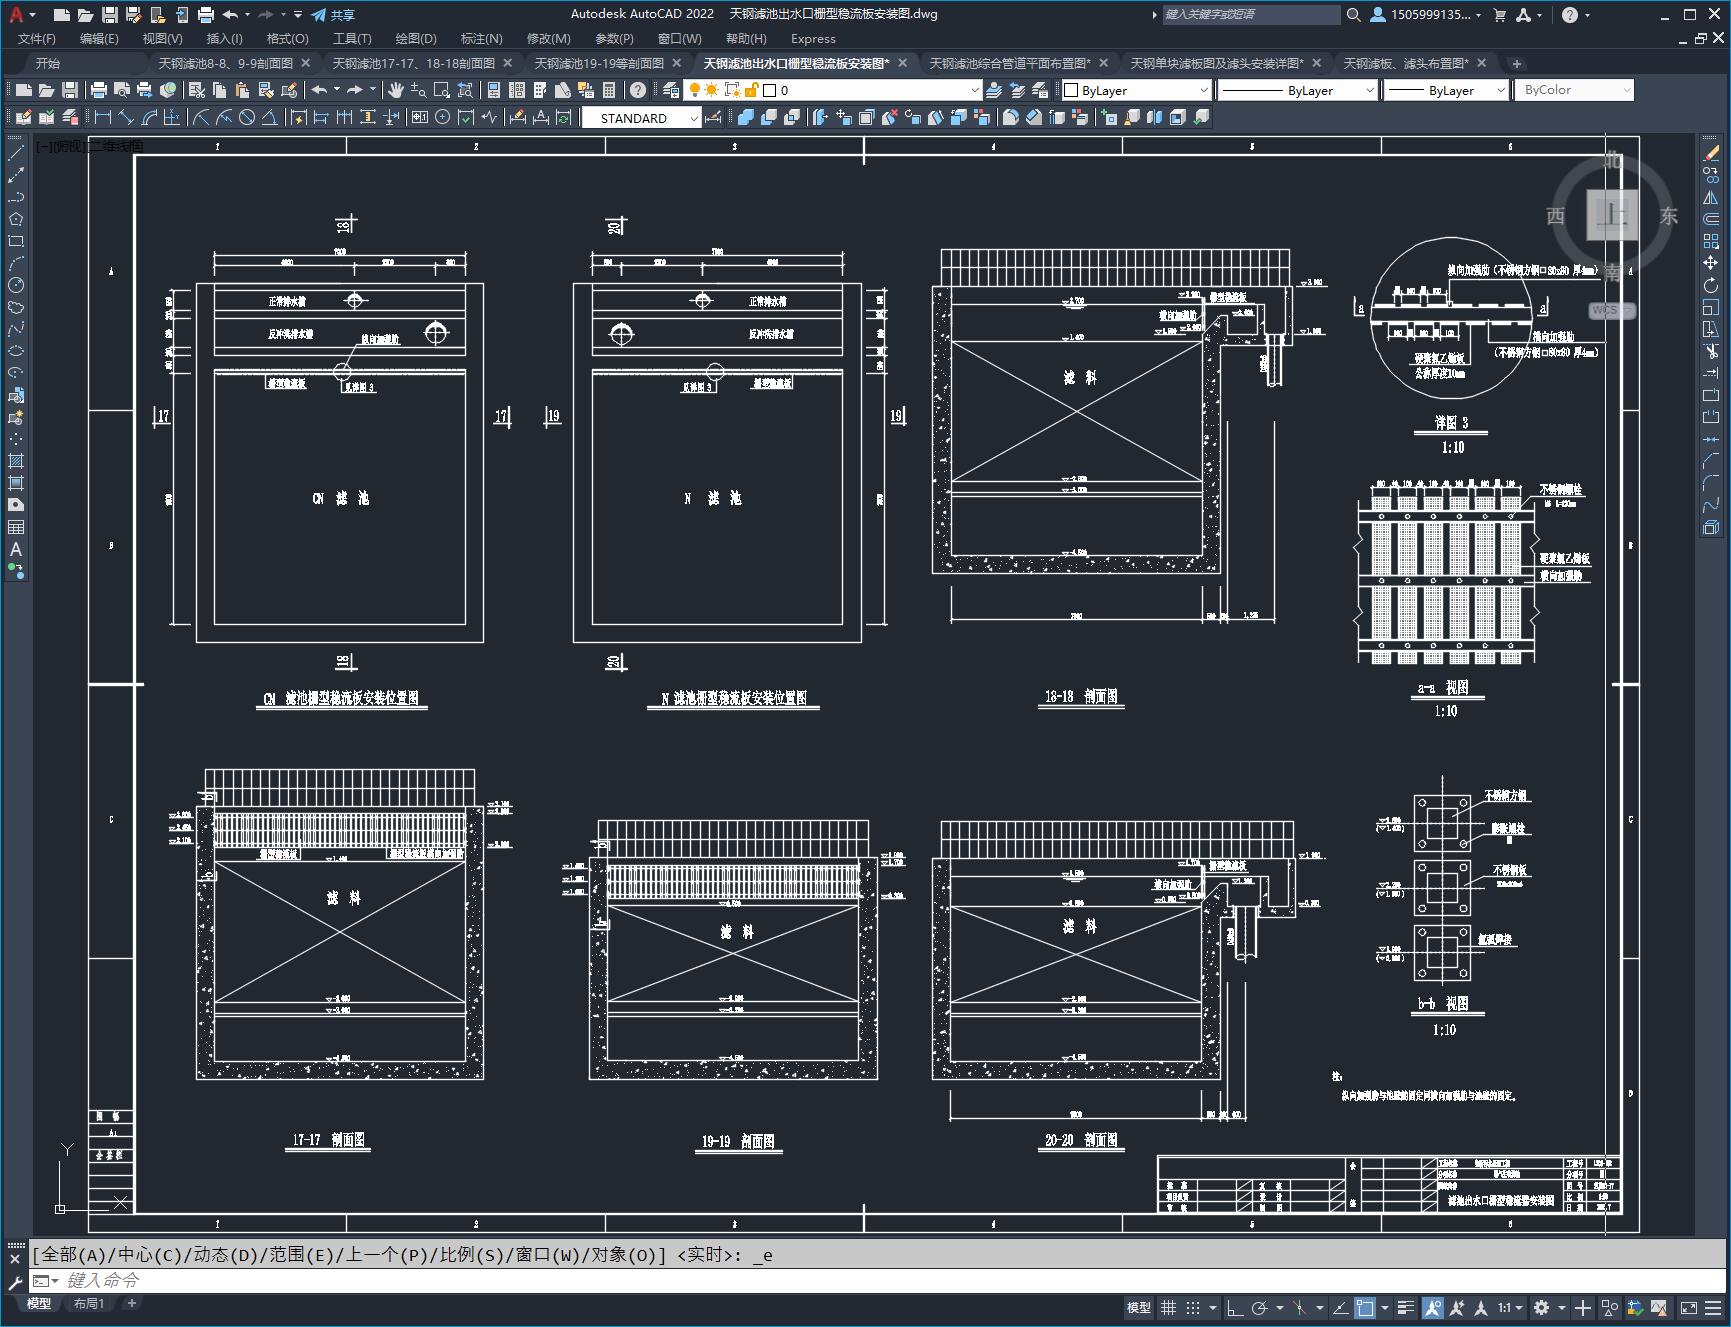
Task: Select the Hatch tool in draw toolbar
Action: (16, 461)
